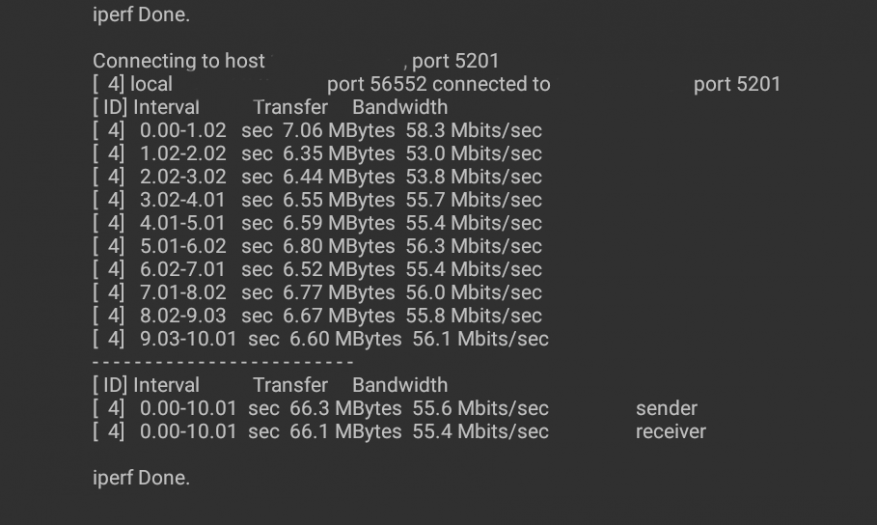
Task: Click the bottom "iperf Done." line
Action: coord(140,478)
